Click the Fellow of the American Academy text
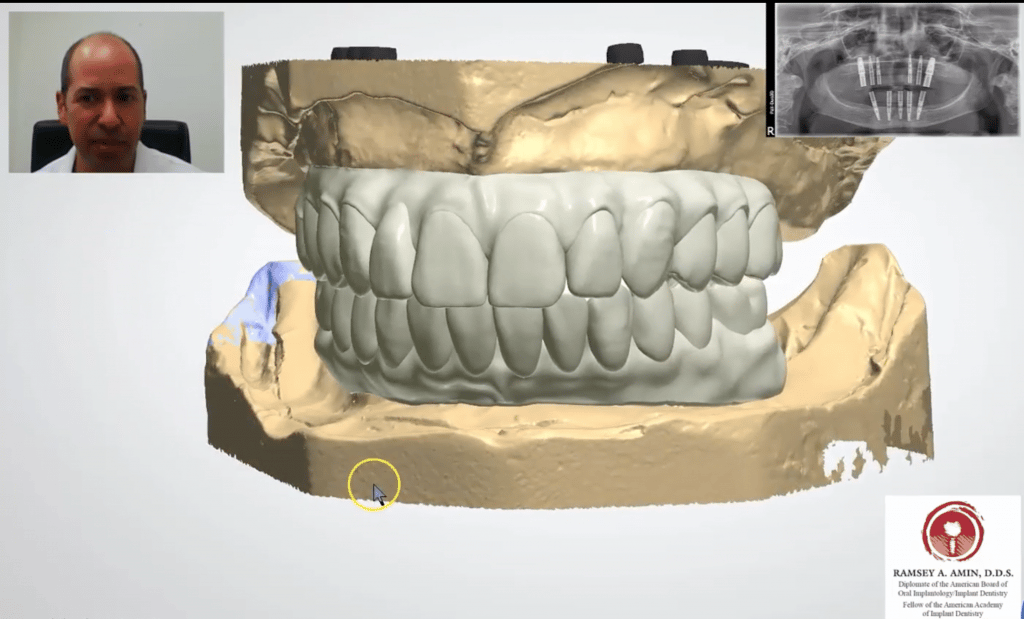The image size is (1024, 619). [x=952, y=603]
